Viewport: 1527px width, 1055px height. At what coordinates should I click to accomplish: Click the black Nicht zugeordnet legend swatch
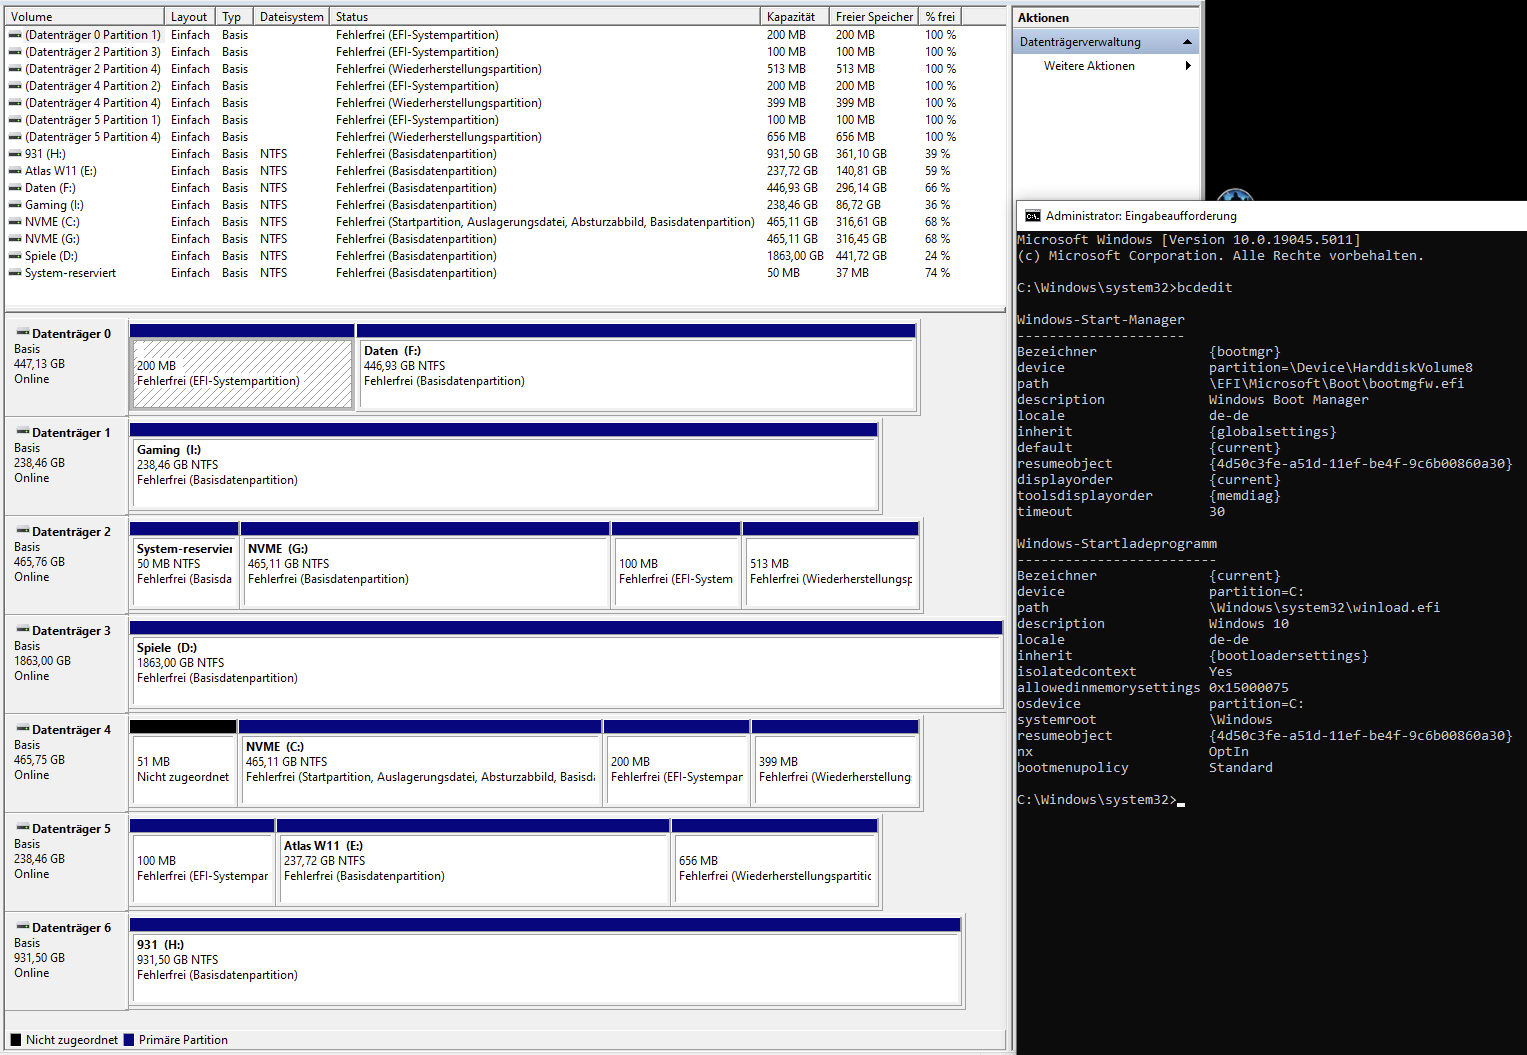[x=15, y=1040]
